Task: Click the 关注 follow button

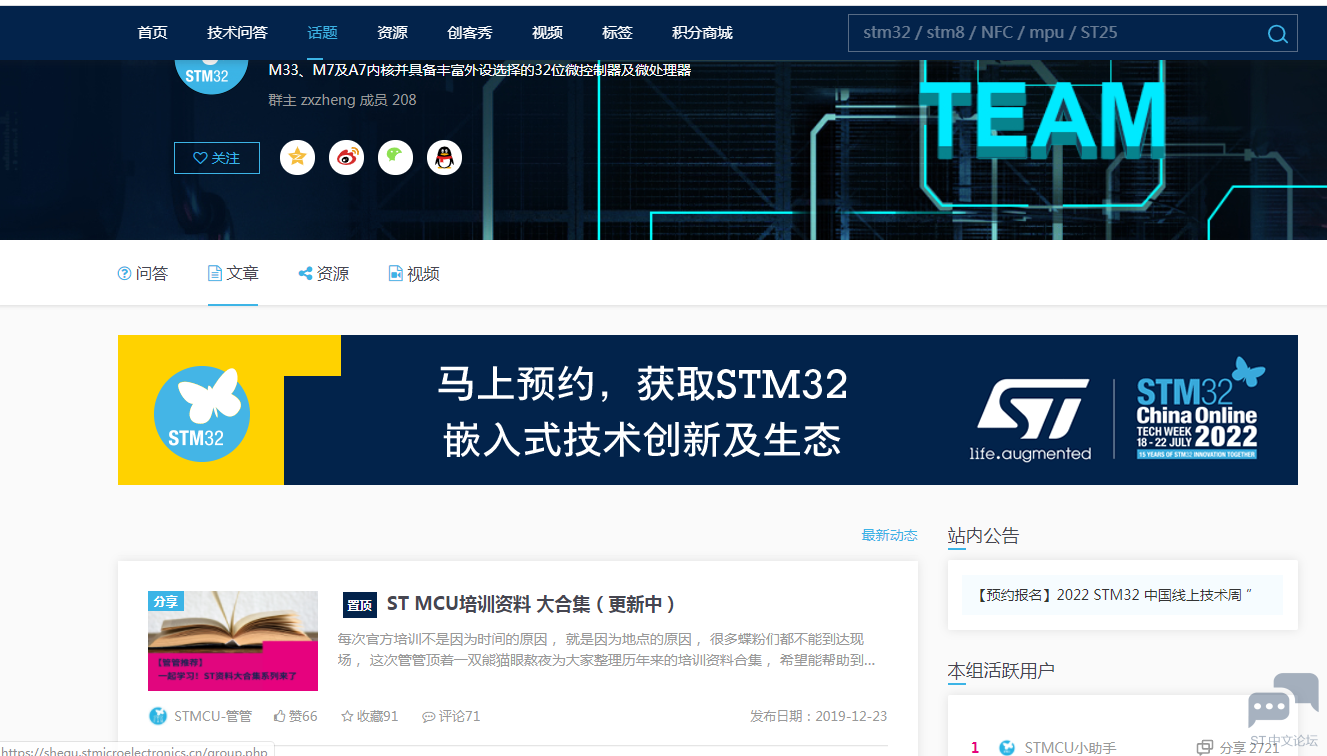Action: (x=217, y=158)
